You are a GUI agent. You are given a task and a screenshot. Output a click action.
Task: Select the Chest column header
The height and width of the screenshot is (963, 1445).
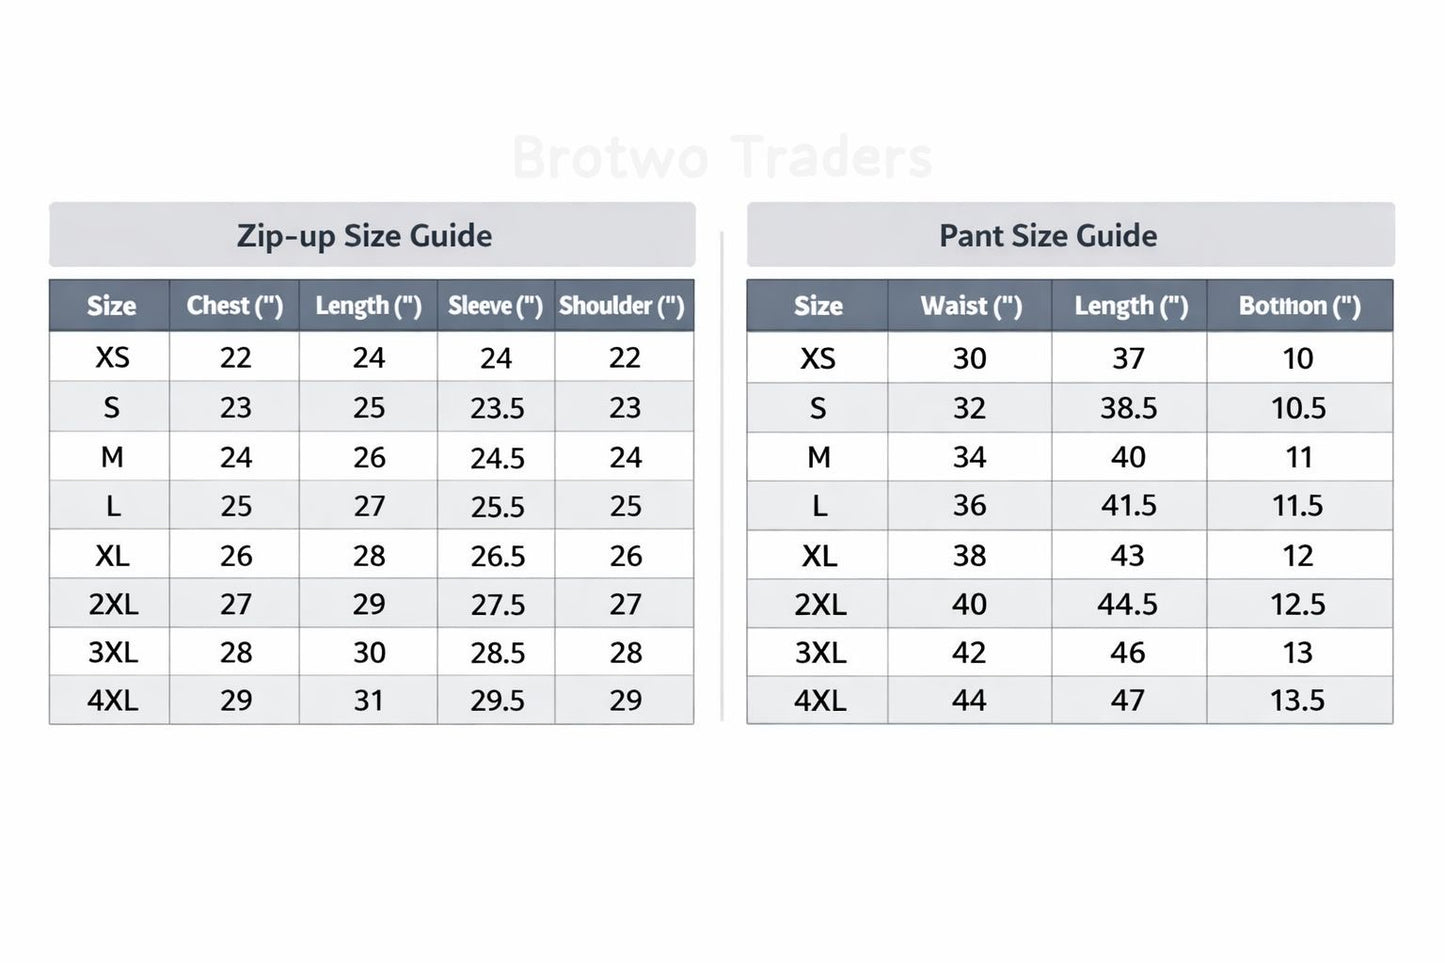tap(235, 306)
